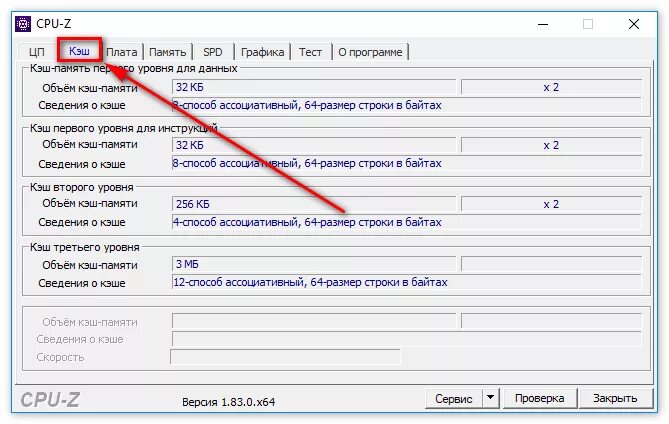Click the Кэш первого уровня для инструкций title
Viewport: 669px width, 424px height.
coord(123,128)
